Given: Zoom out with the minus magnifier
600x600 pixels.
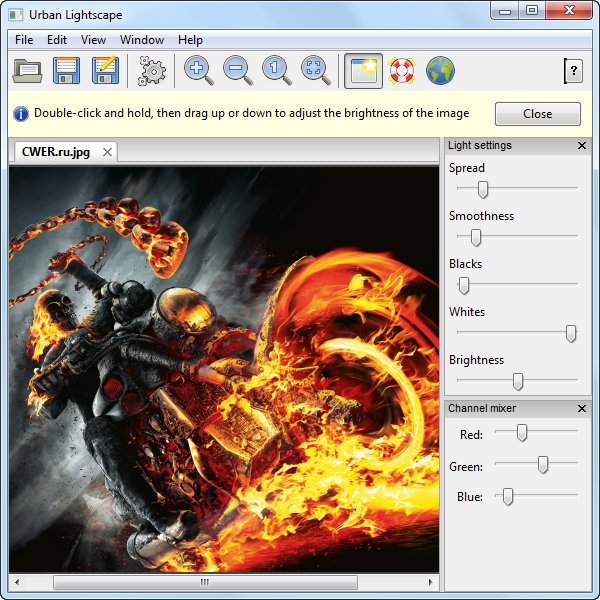Looking at the screenshot, I should click(238, 71).
